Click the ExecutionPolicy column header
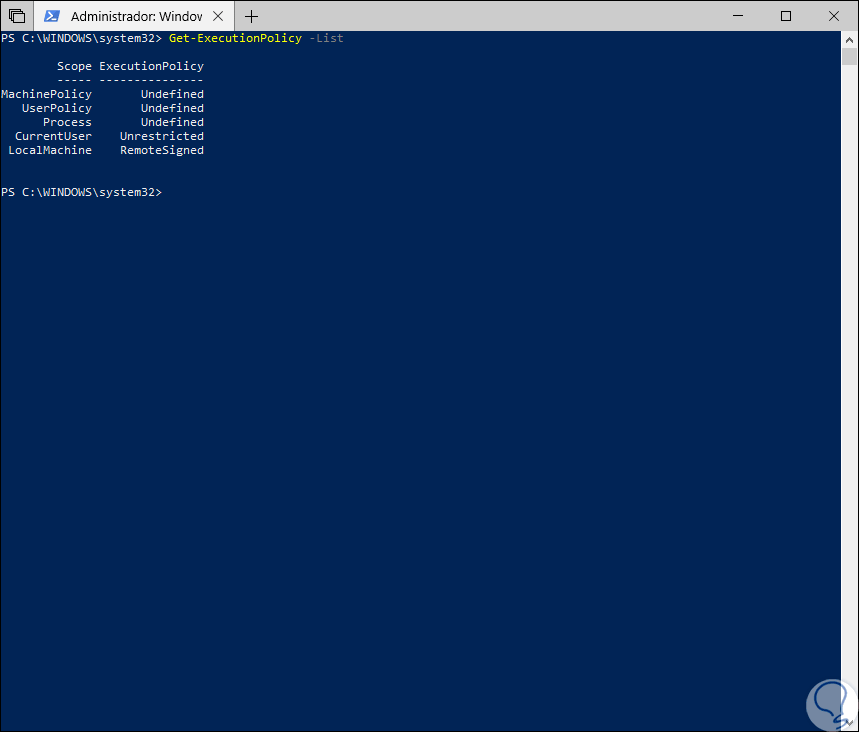 click(151, 66)
